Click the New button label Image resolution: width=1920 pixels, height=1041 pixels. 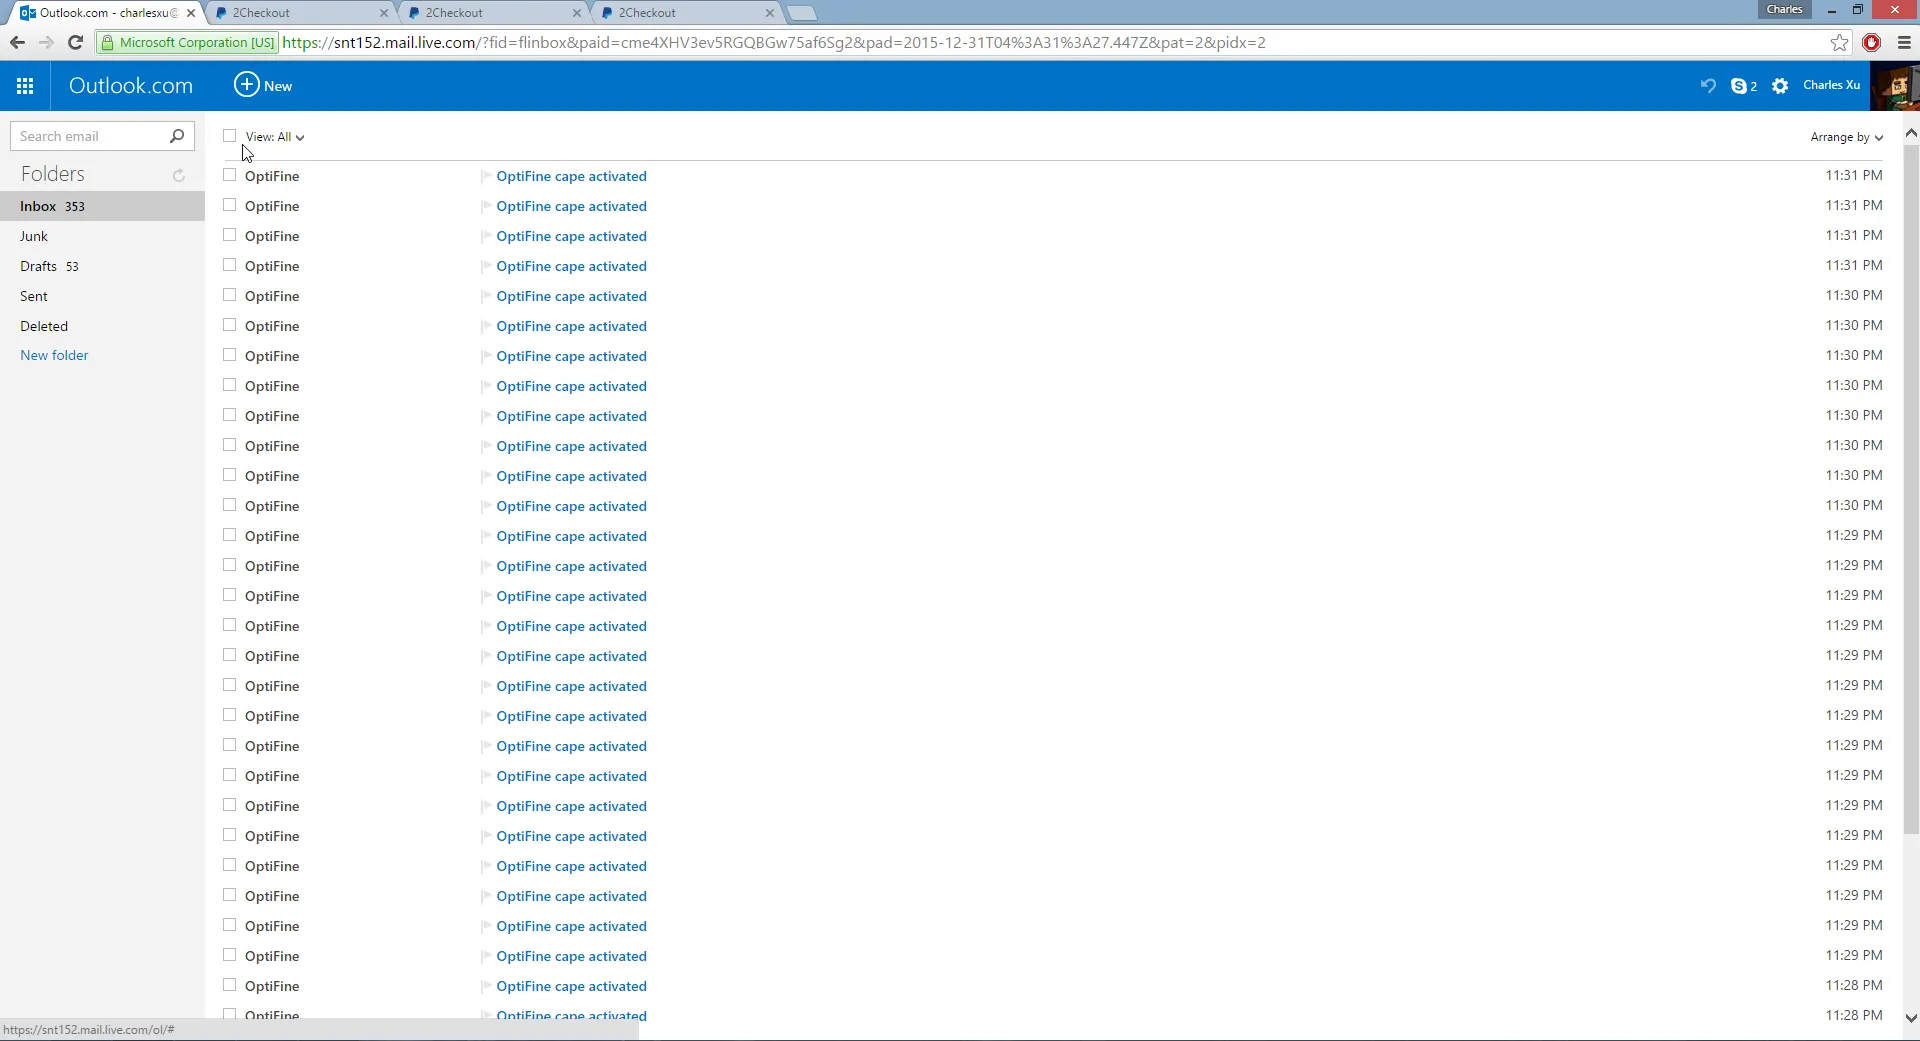point(278,86)
